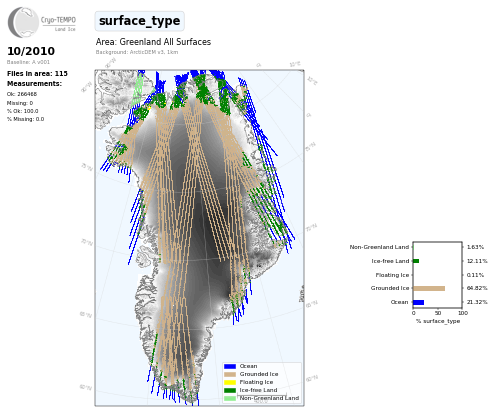Click the 21.32% Ocean percentage label

tap(477, 302)
